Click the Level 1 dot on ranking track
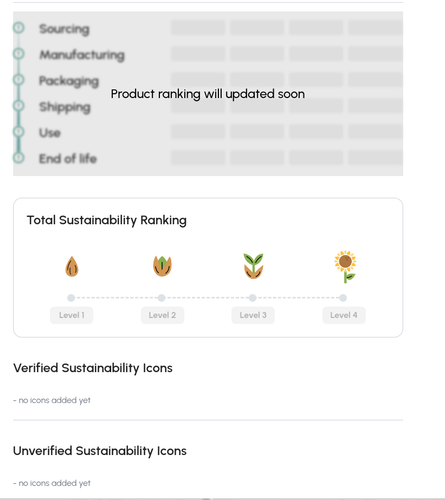This screenshot has height=500, width=445. (x=71, y=298)
